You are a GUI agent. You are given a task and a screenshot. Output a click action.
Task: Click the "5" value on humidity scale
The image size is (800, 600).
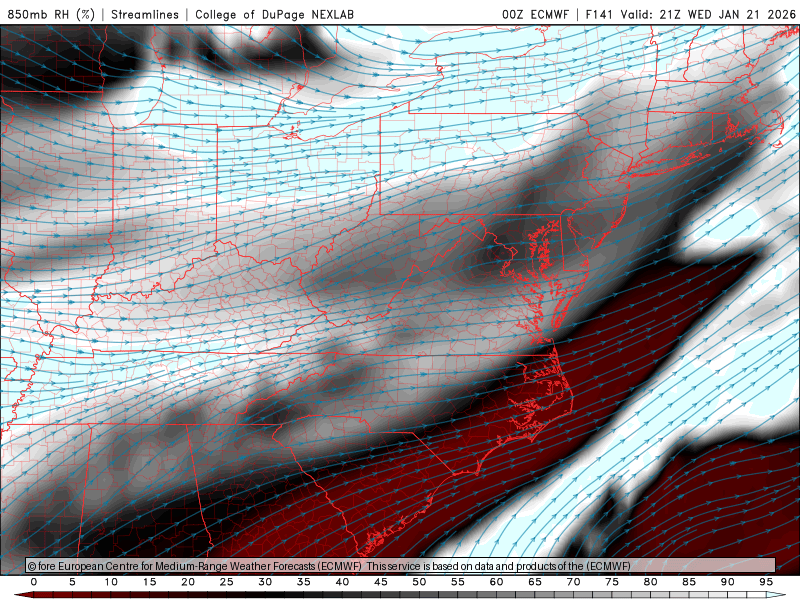pyautogui.click(x=72, y=582)
